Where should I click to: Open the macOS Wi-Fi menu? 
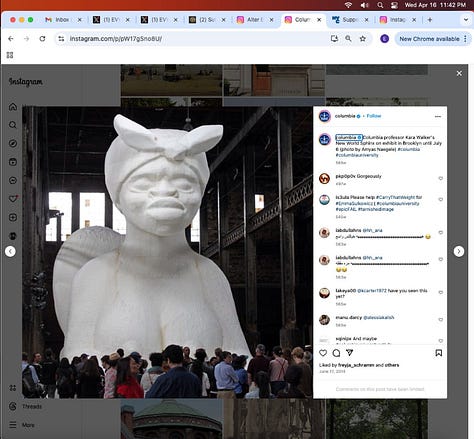point(348,5)
